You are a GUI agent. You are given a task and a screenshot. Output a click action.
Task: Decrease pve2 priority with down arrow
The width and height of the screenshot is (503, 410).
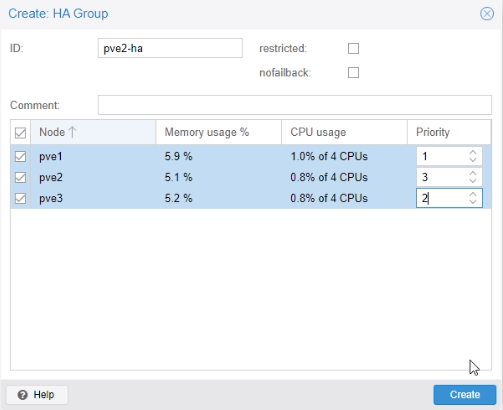point(473,181)
